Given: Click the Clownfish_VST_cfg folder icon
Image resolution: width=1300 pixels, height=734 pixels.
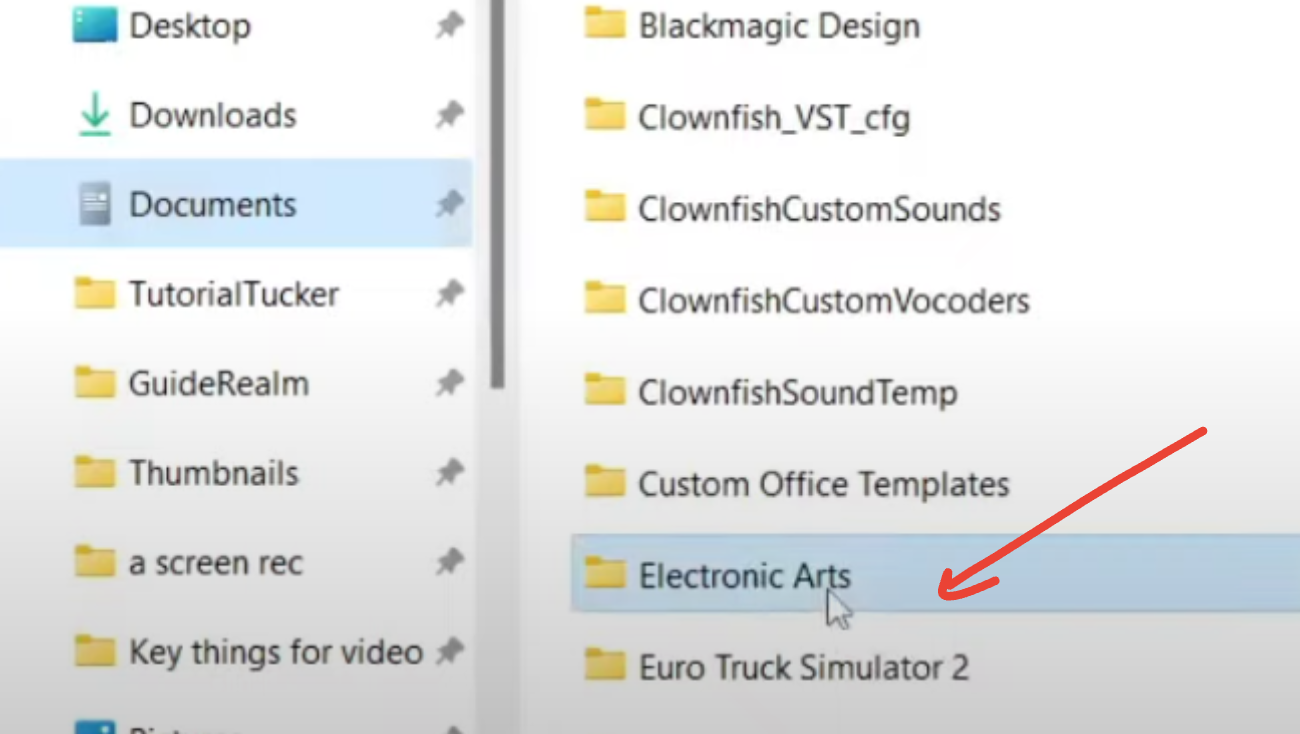Looking at the screenshot, I should coord(604,117).
